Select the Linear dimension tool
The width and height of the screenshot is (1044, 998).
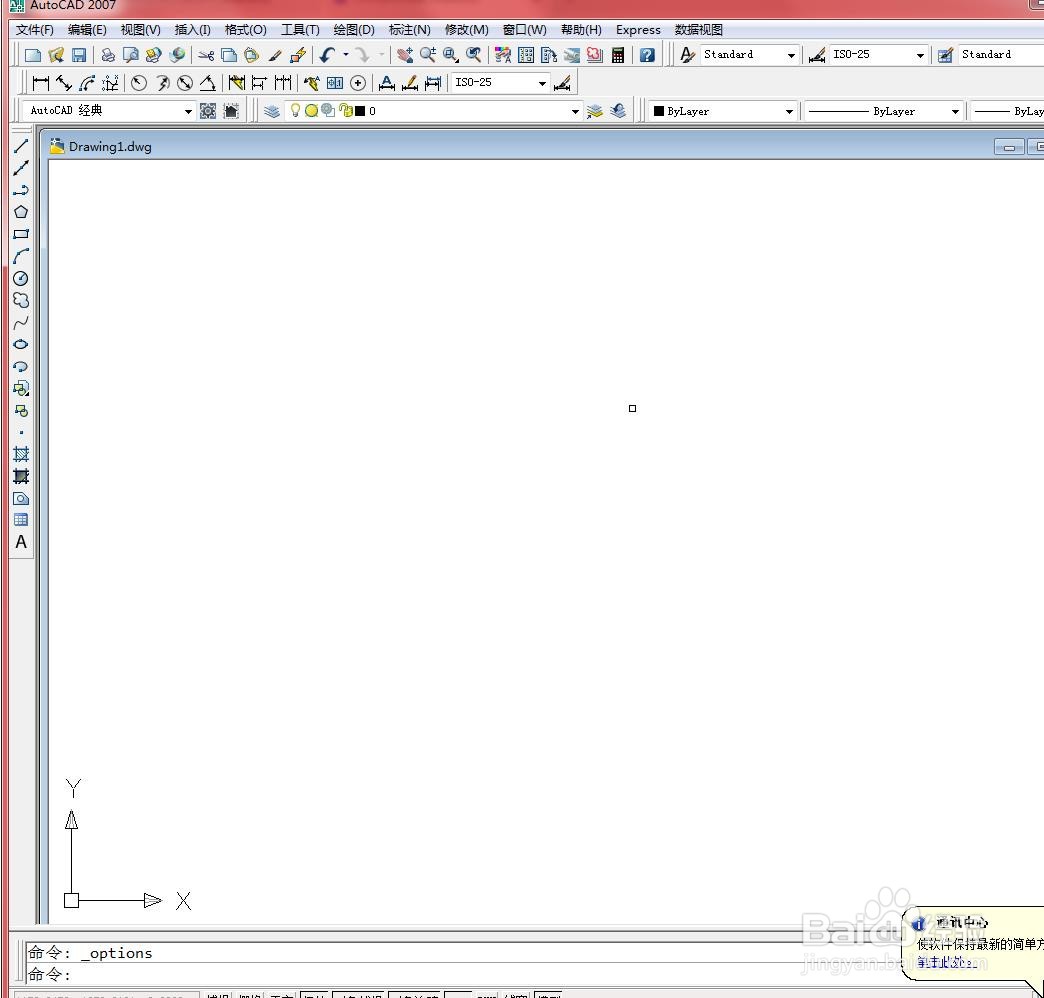pos(41,83)
